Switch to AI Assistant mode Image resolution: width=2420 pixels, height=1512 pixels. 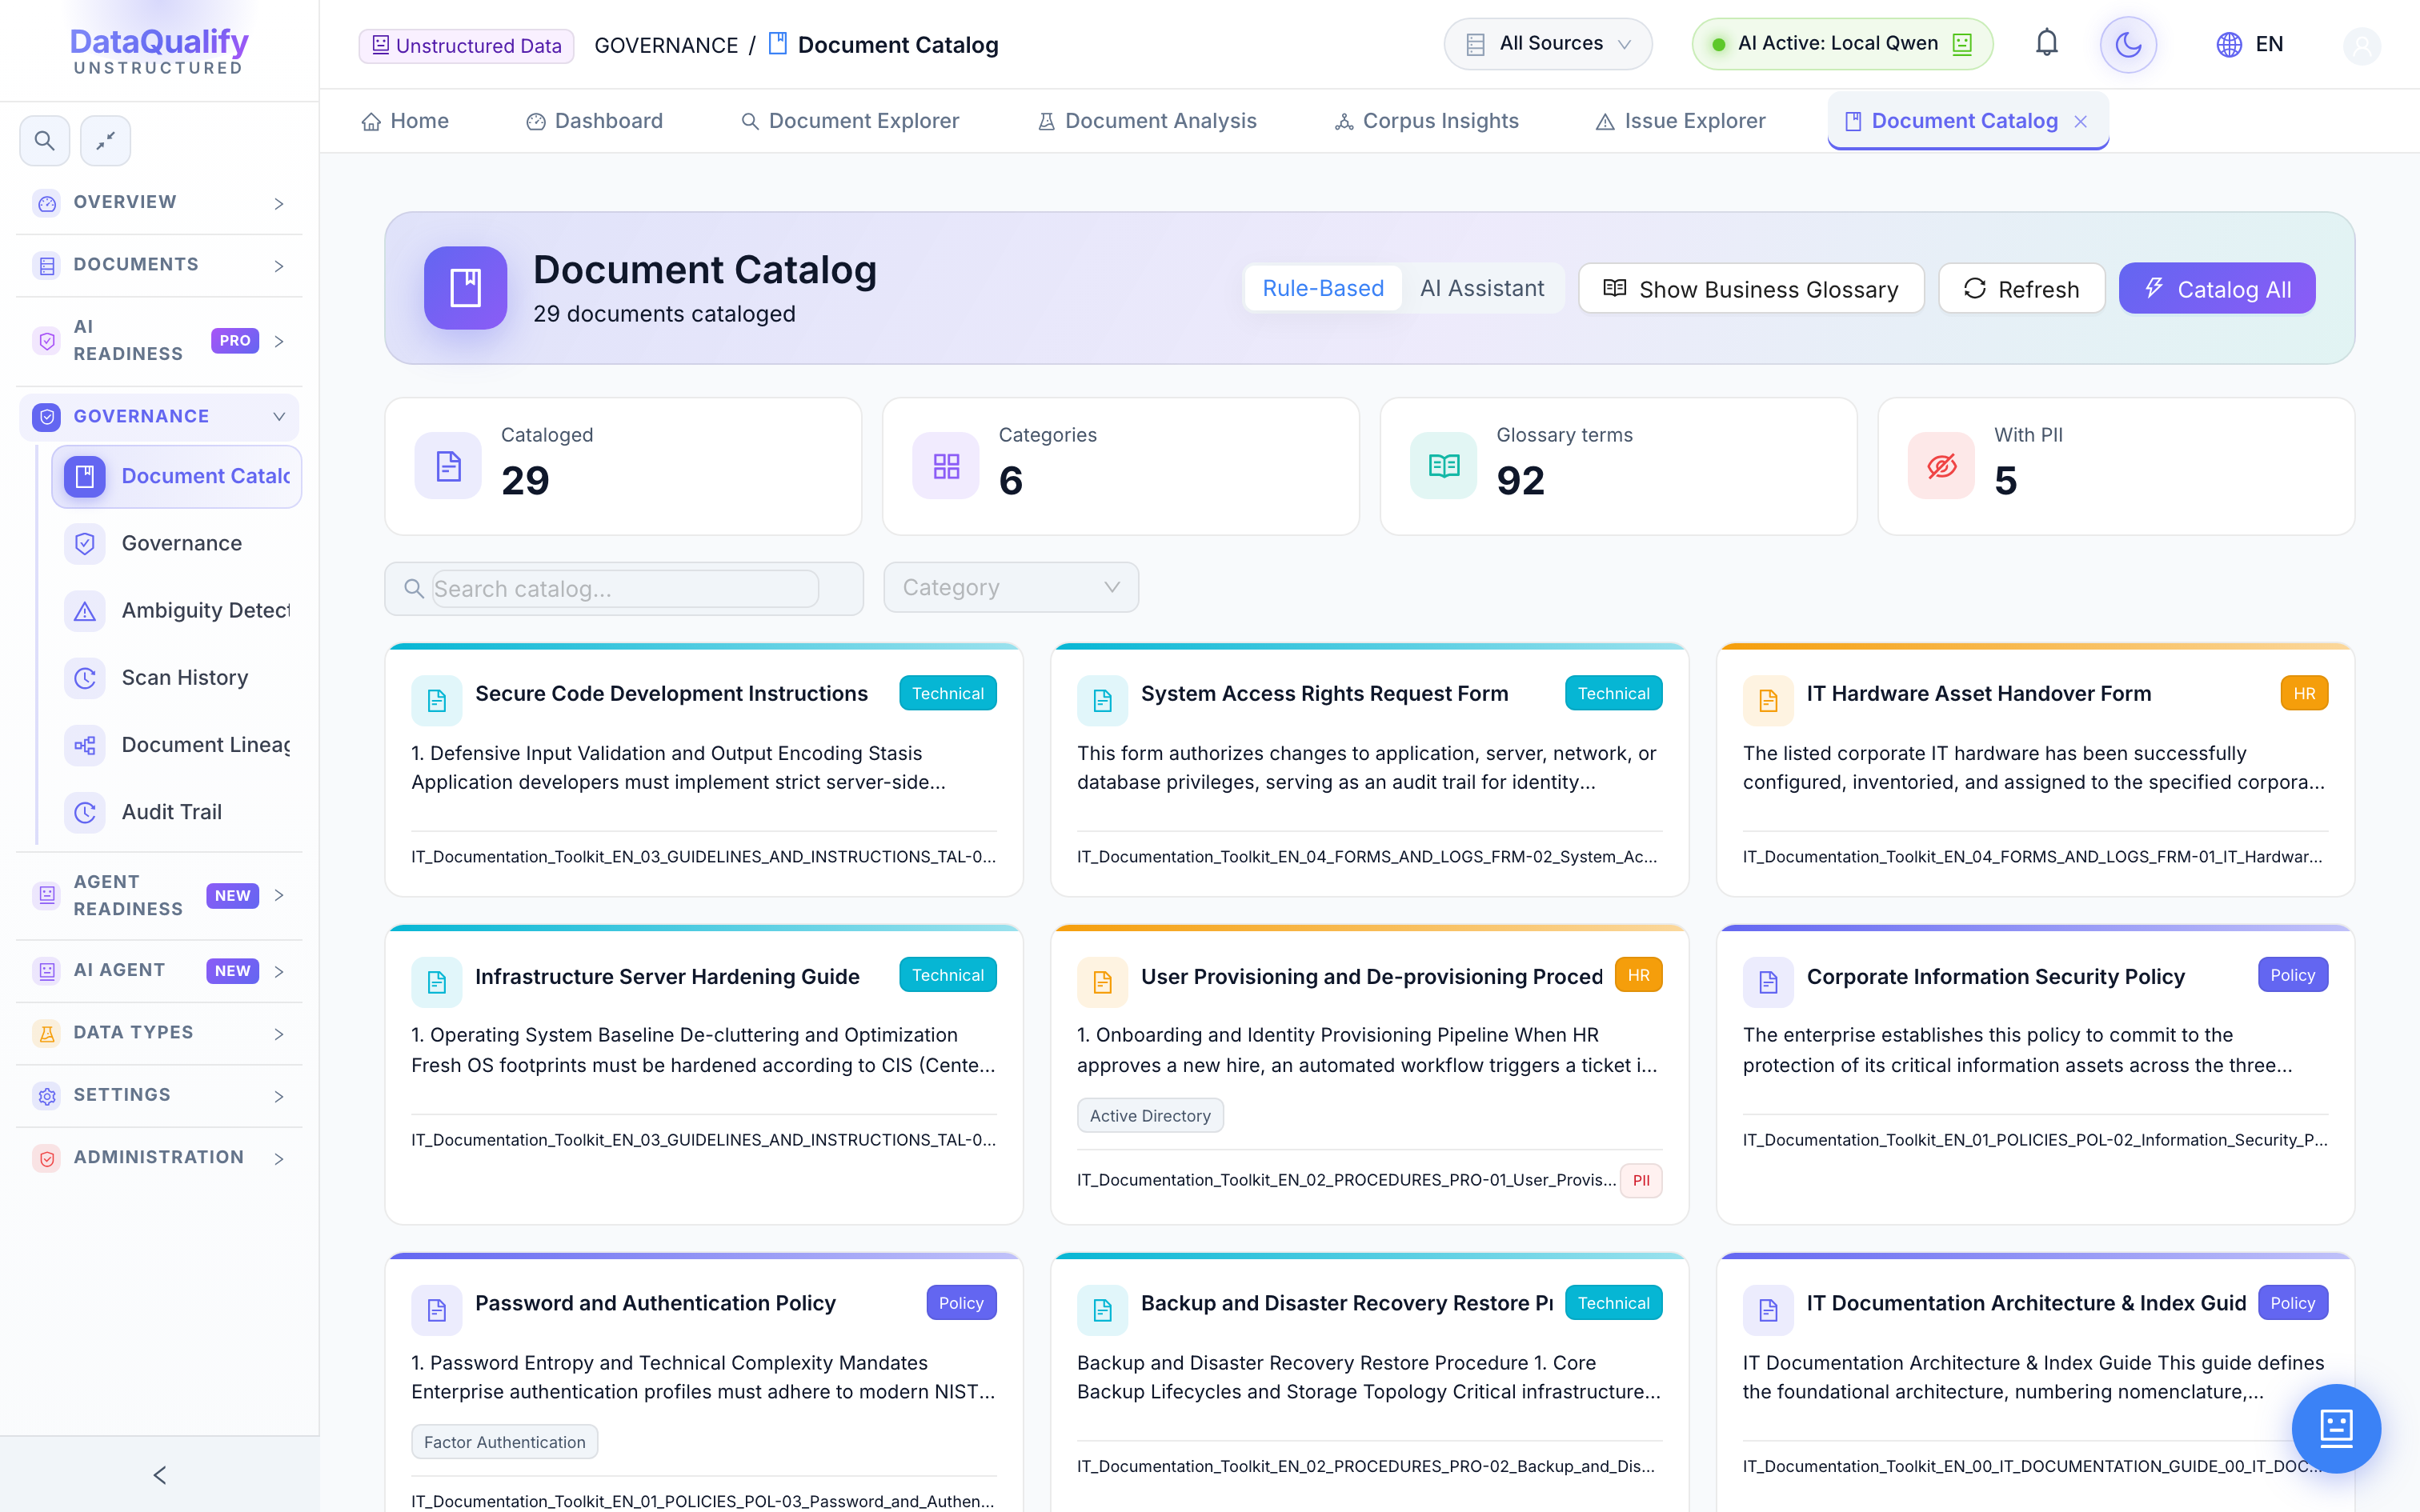(1481, 289)
